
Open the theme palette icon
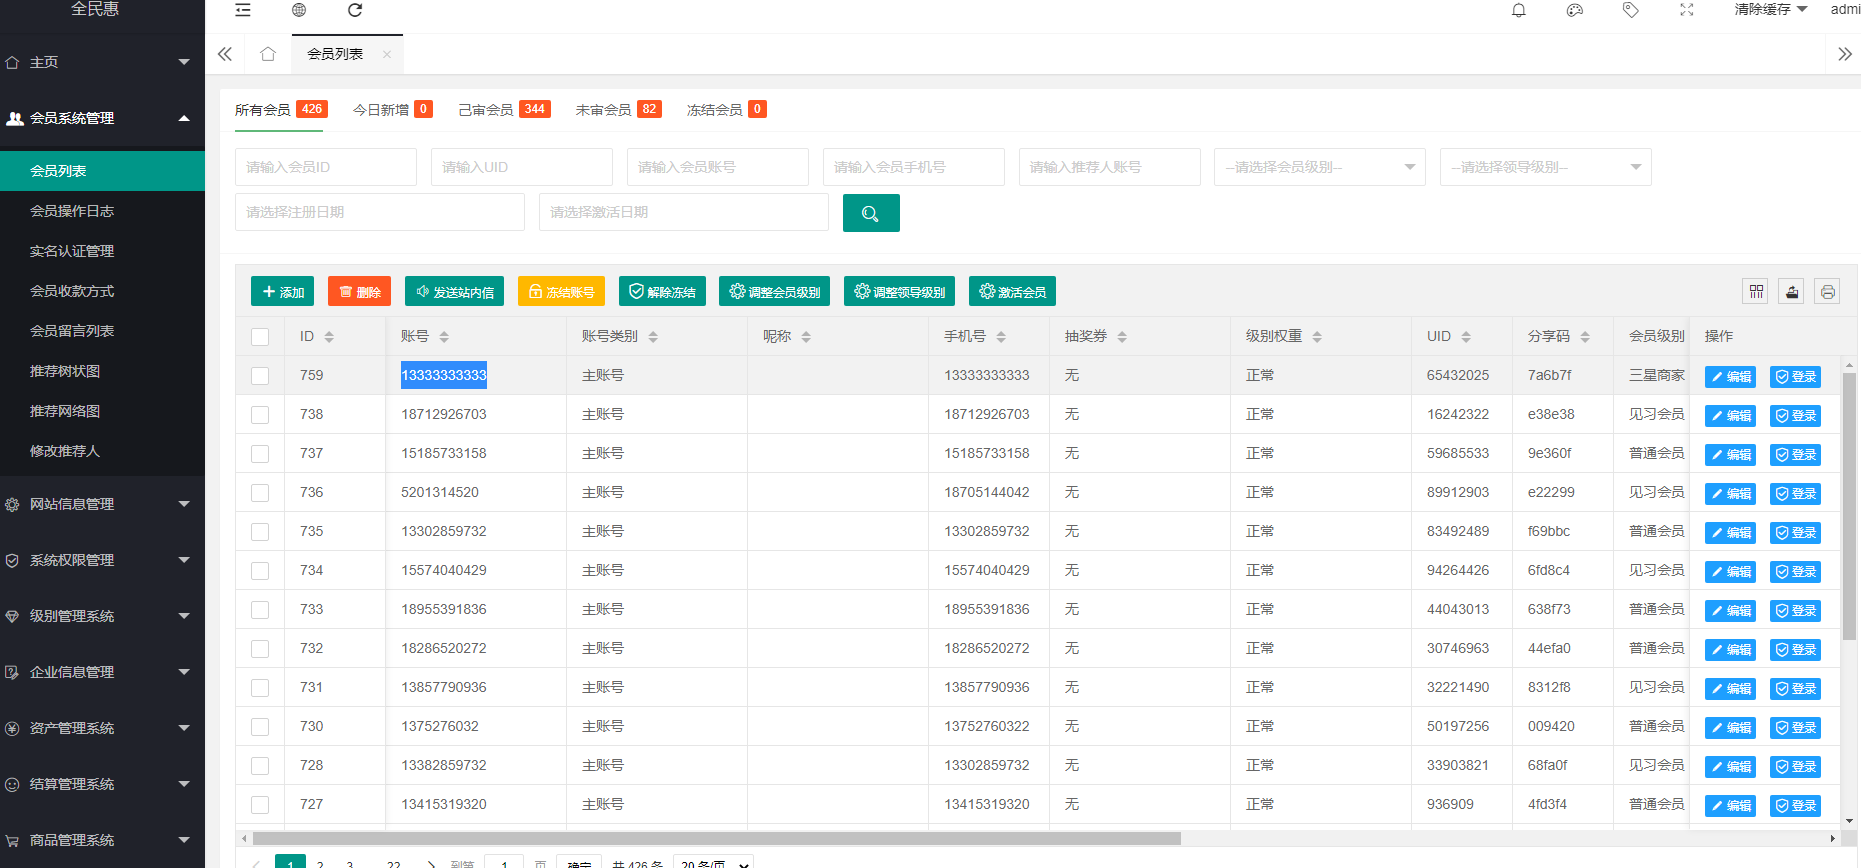tap(1575, 10)
